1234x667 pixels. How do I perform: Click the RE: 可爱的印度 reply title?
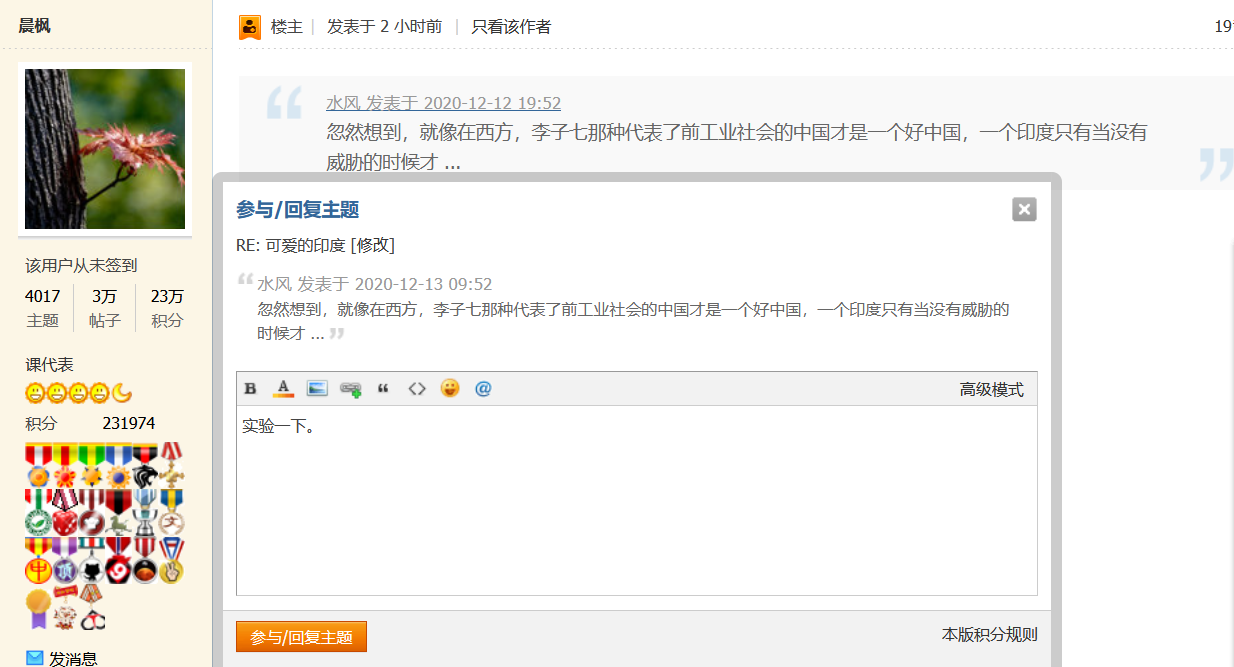[x=291, y=246]
